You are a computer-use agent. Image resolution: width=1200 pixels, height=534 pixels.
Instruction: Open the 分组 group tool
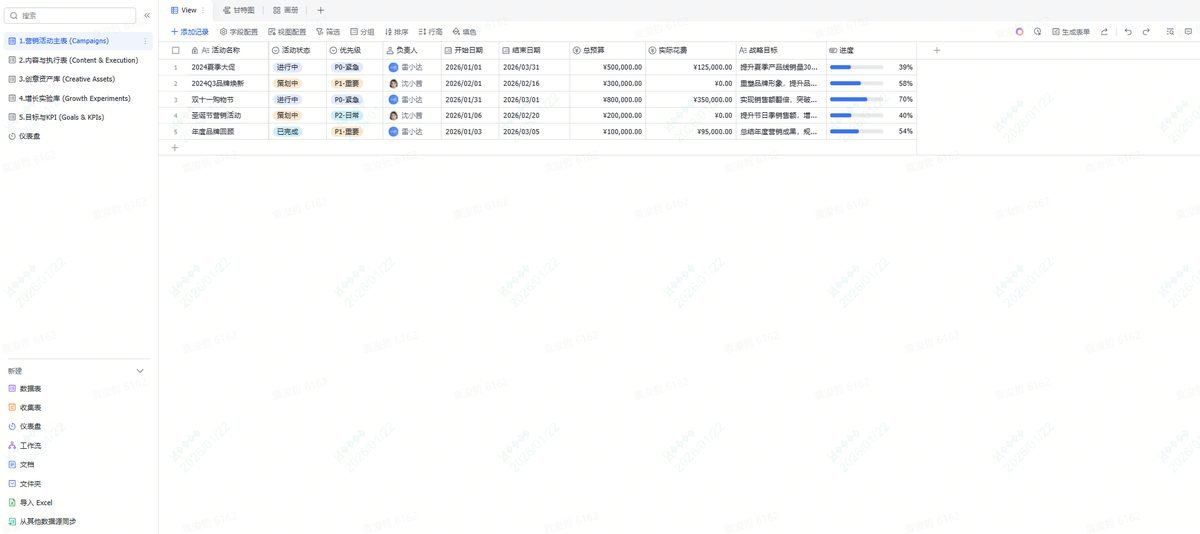click(x=362, y=32)
